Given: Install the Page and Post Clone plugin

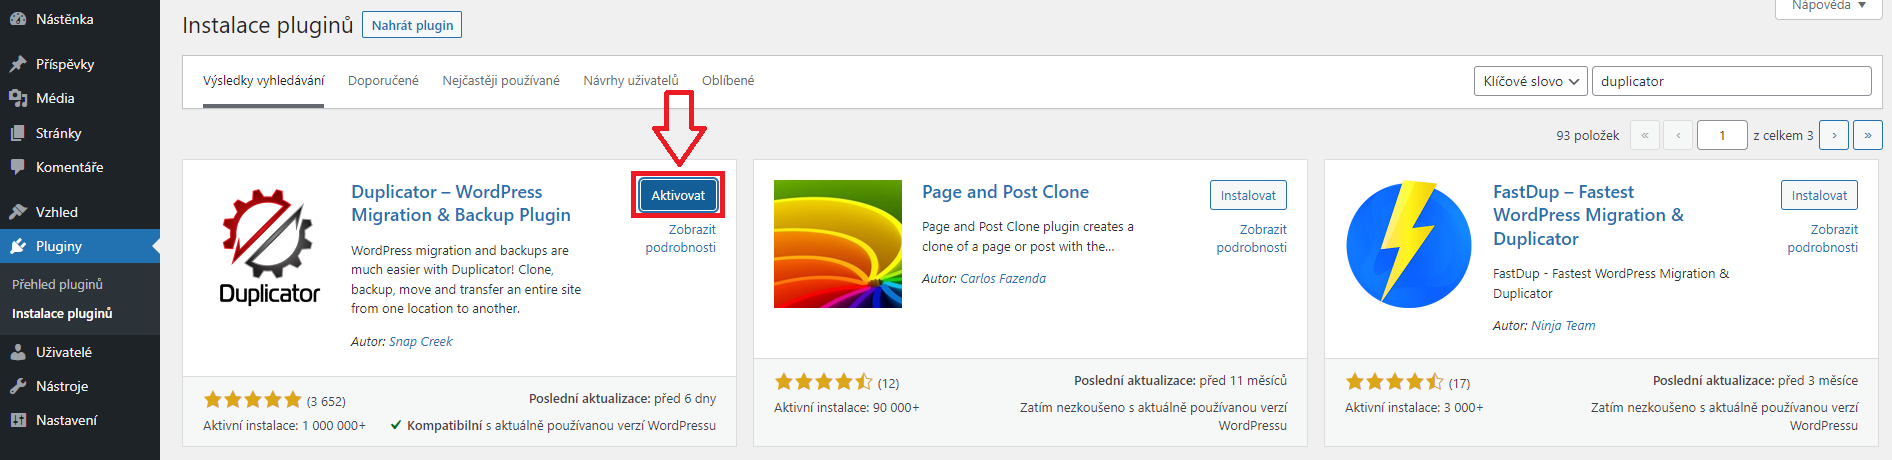Looking at the screenshot, I should (1248, 195).
